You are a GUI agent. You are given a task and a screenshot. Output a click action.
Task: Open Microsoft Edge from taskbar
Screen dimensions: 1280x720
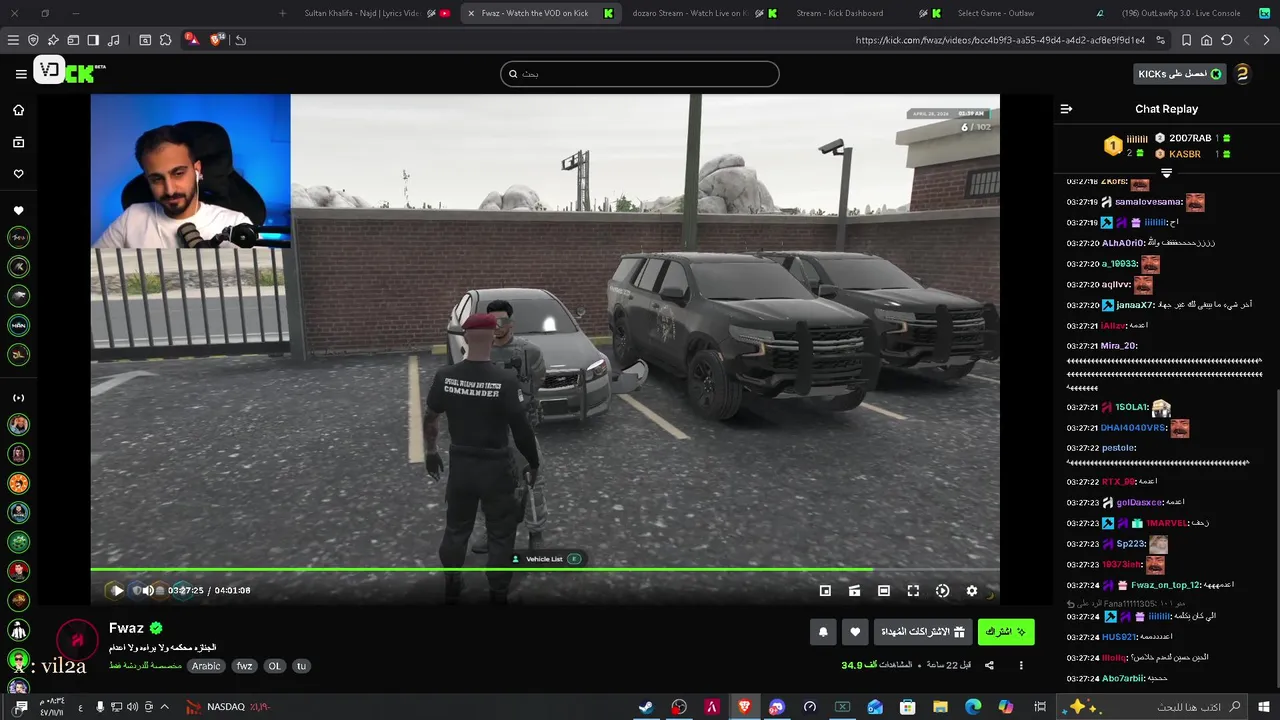coord(973,707)
